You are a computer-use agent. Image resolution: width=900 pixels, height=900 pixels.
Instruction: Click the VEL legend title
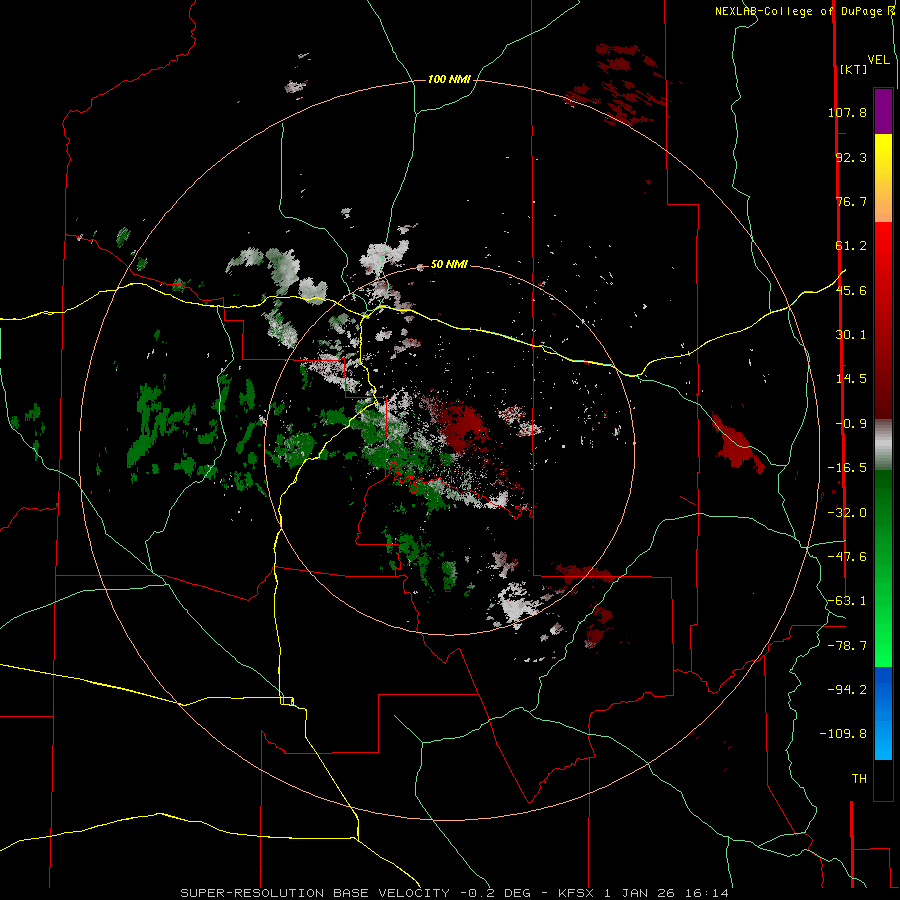[x=878, y=60]
